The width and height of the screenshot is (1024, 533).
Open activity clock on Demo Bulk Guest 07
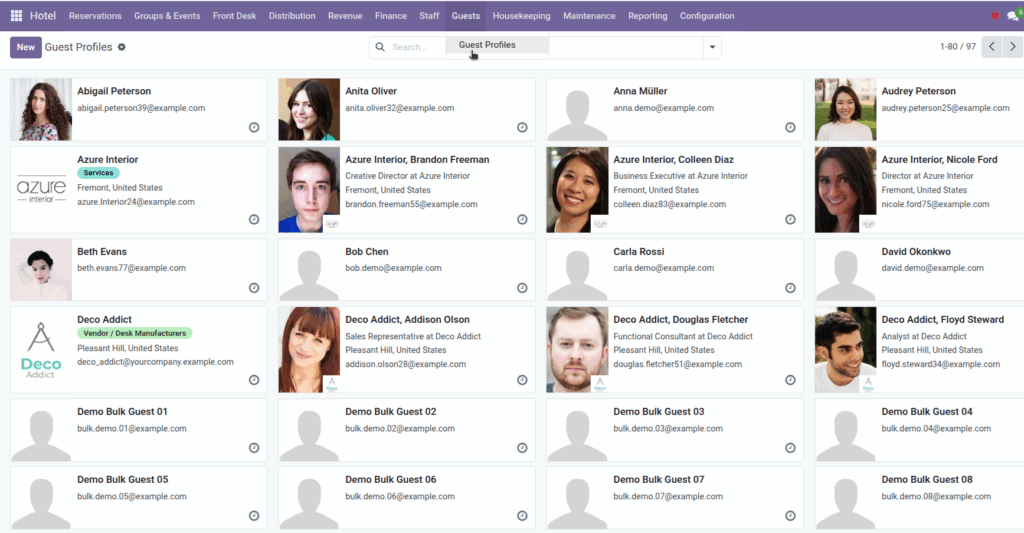(x=790, y=516)
